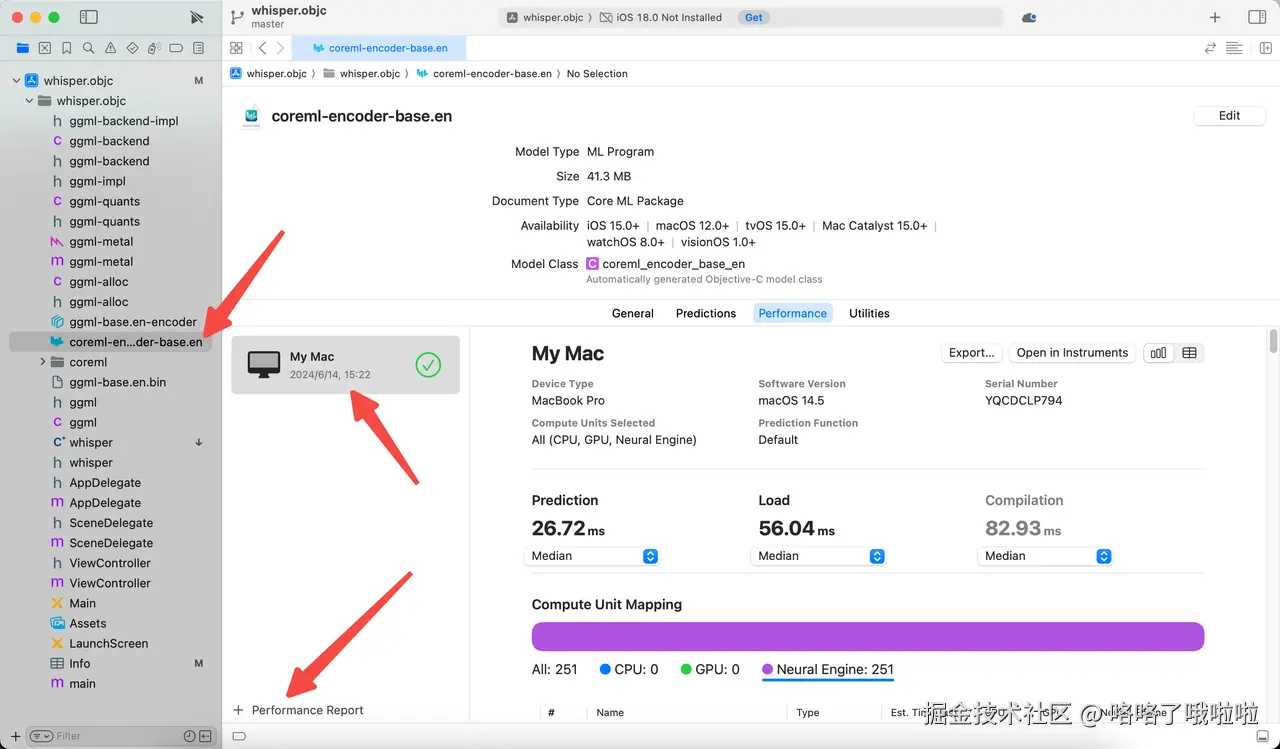Screen dimensions: 1280x749
Task: Switch to the Predictions tab
Action: coord(706,313)
